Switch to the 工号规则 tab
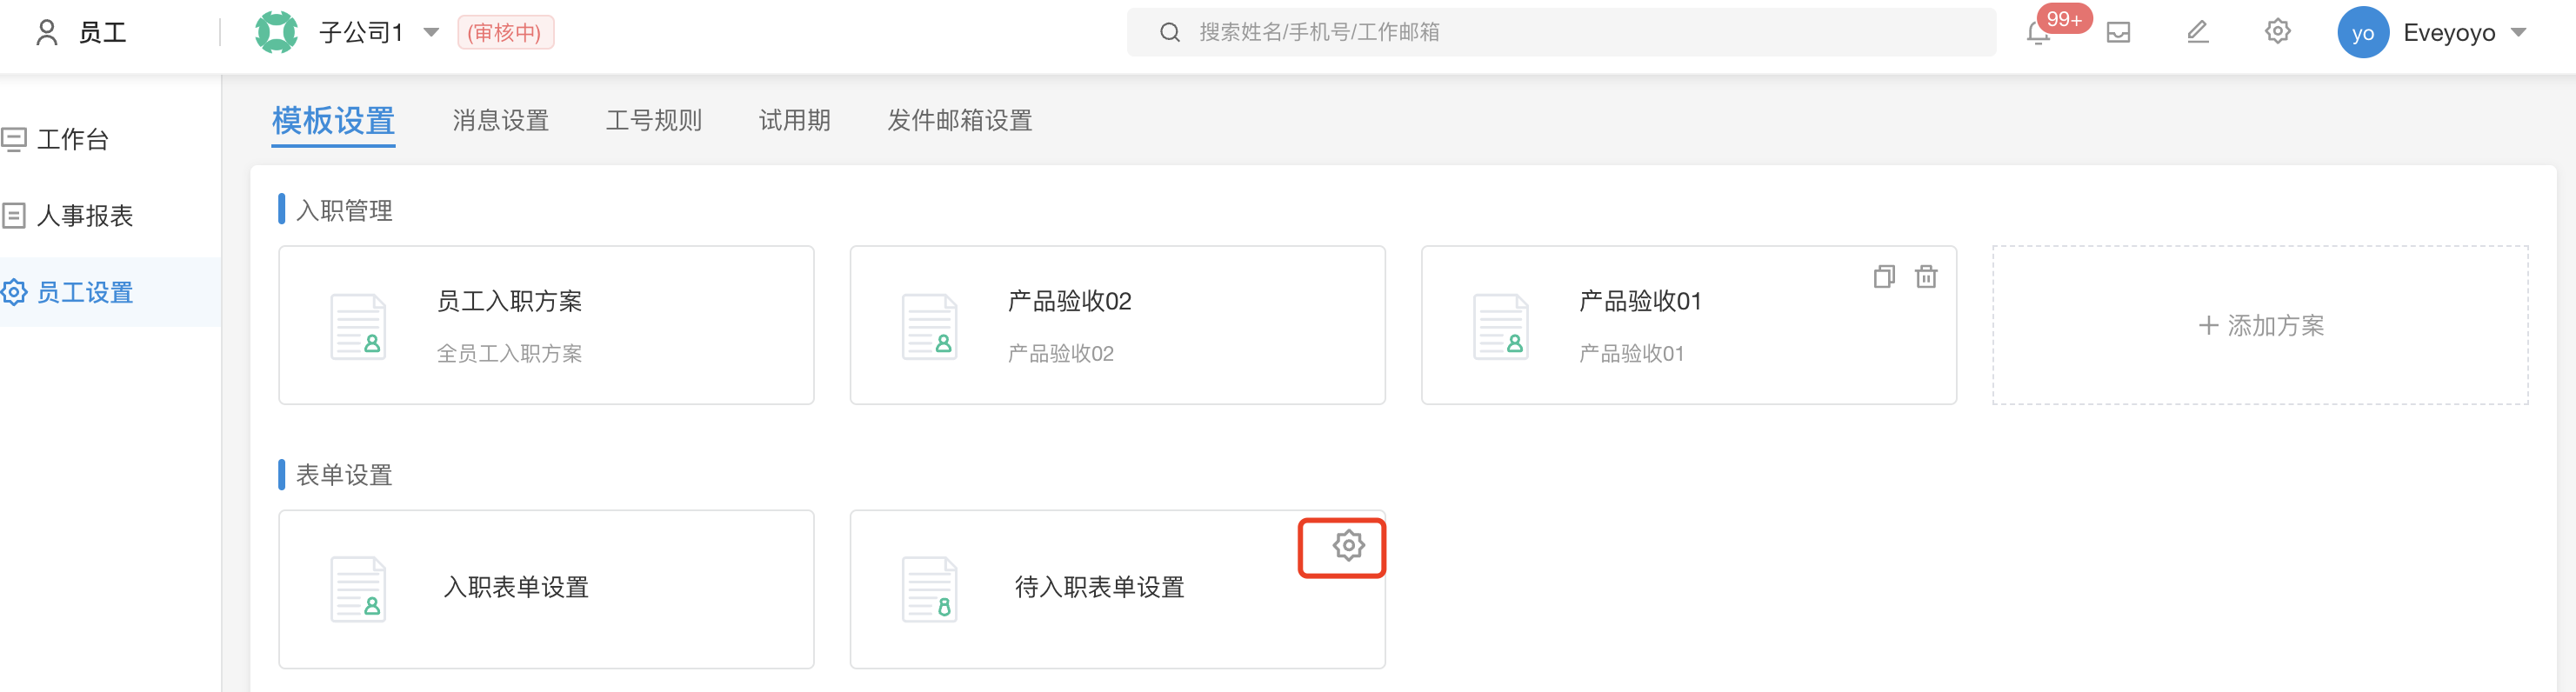 pyautogui.click(x=653, y=121)
